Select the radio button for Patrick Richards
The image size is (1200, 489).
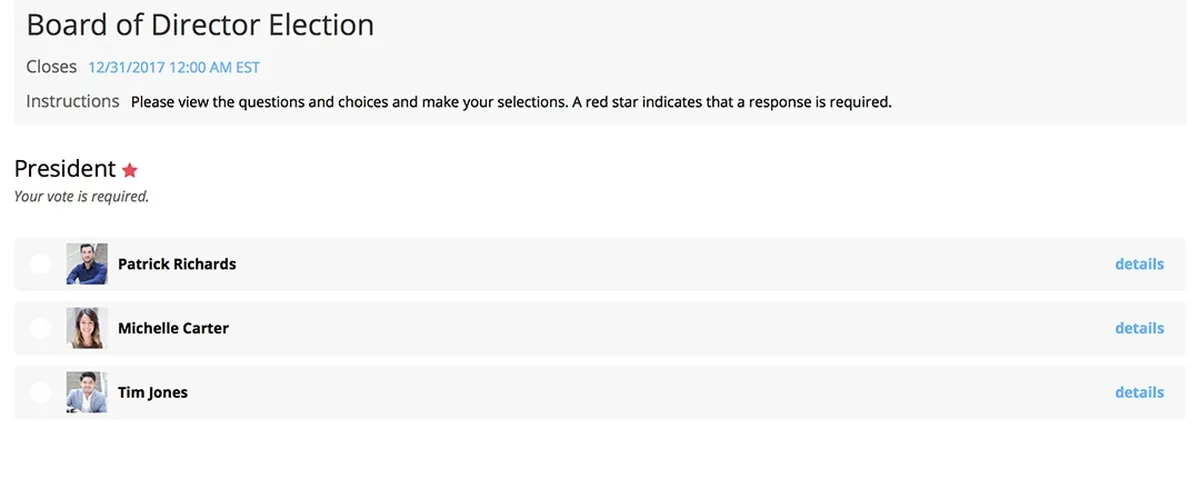40,264
